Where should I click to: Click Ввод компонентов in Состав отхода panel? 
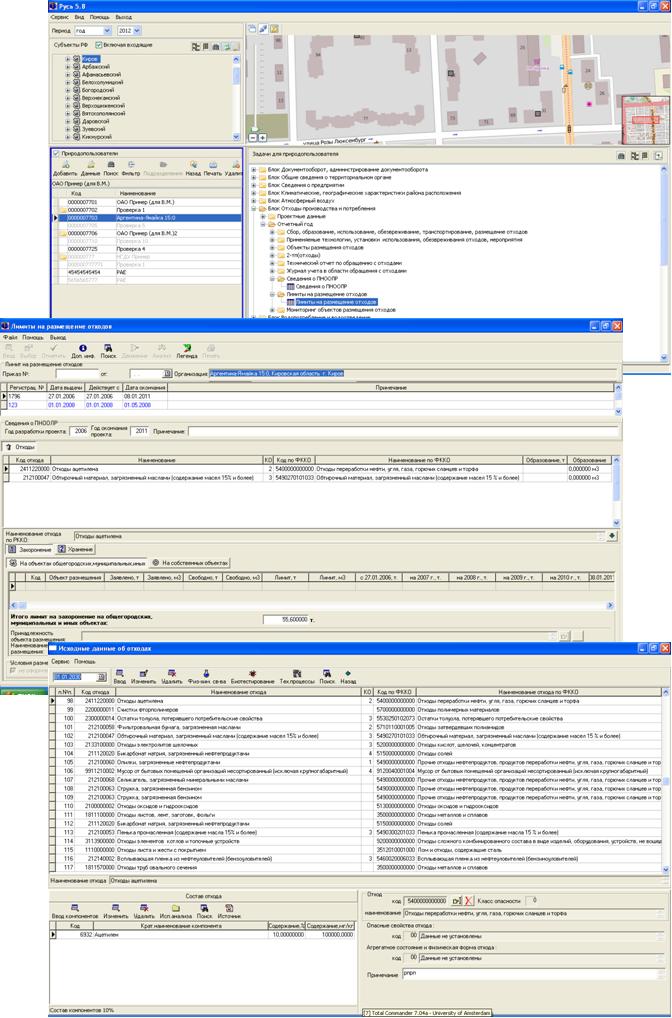[x=72, y=910]
